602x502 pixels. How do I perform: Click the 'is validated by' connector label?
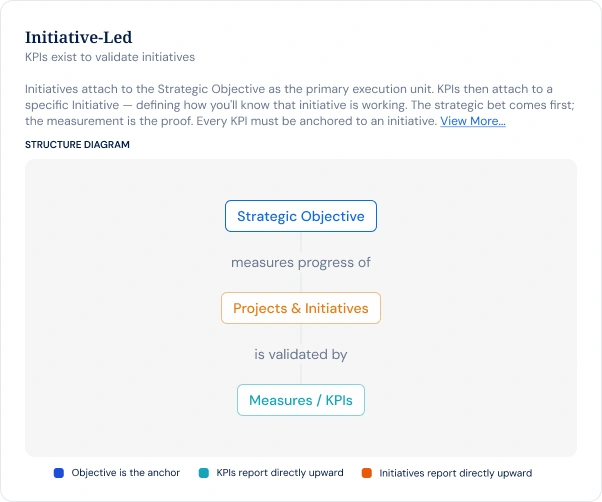[x=301, y=354]
